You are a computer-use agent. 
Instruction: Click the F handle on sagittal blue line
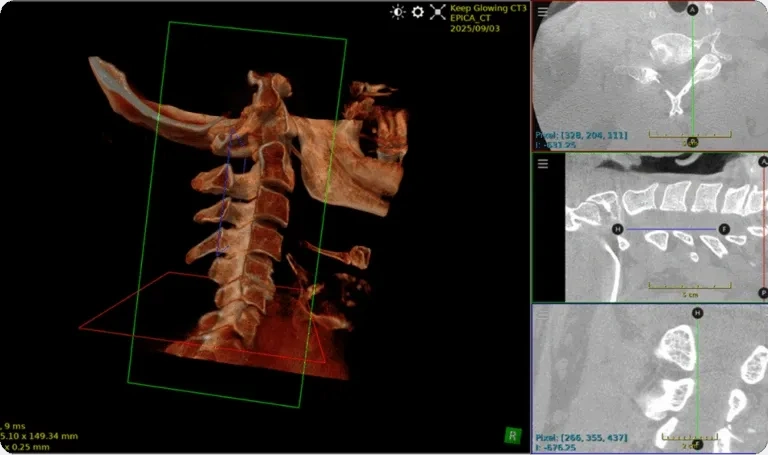pos(725,229)
